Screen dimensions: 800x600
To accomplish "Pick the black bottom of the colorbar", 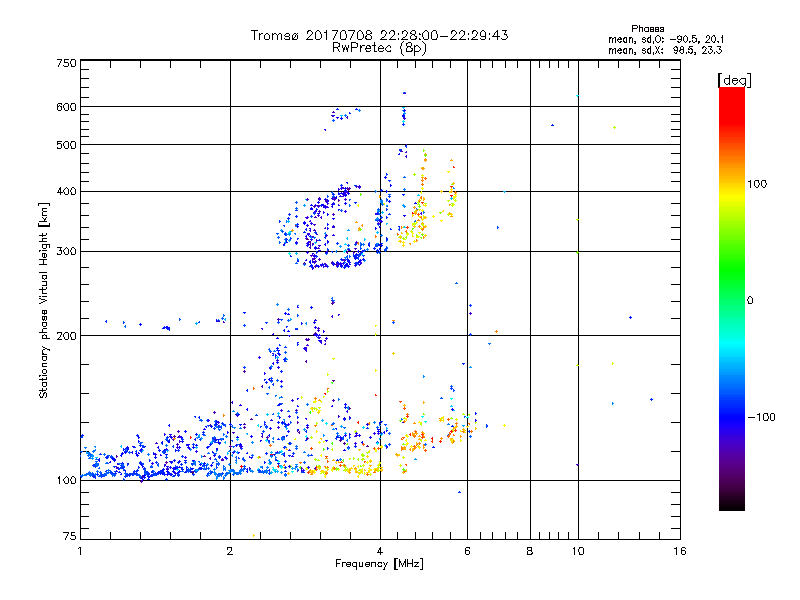I will tap(732, 505).
